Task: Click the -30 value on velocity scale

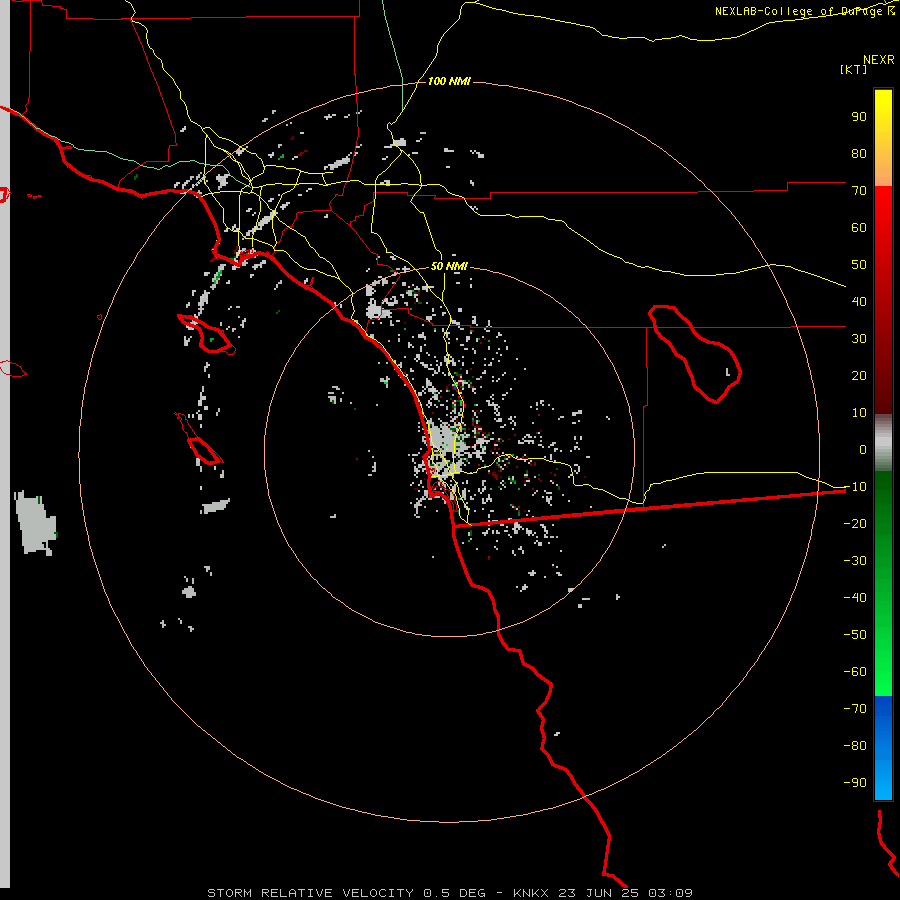Action: 855,561
